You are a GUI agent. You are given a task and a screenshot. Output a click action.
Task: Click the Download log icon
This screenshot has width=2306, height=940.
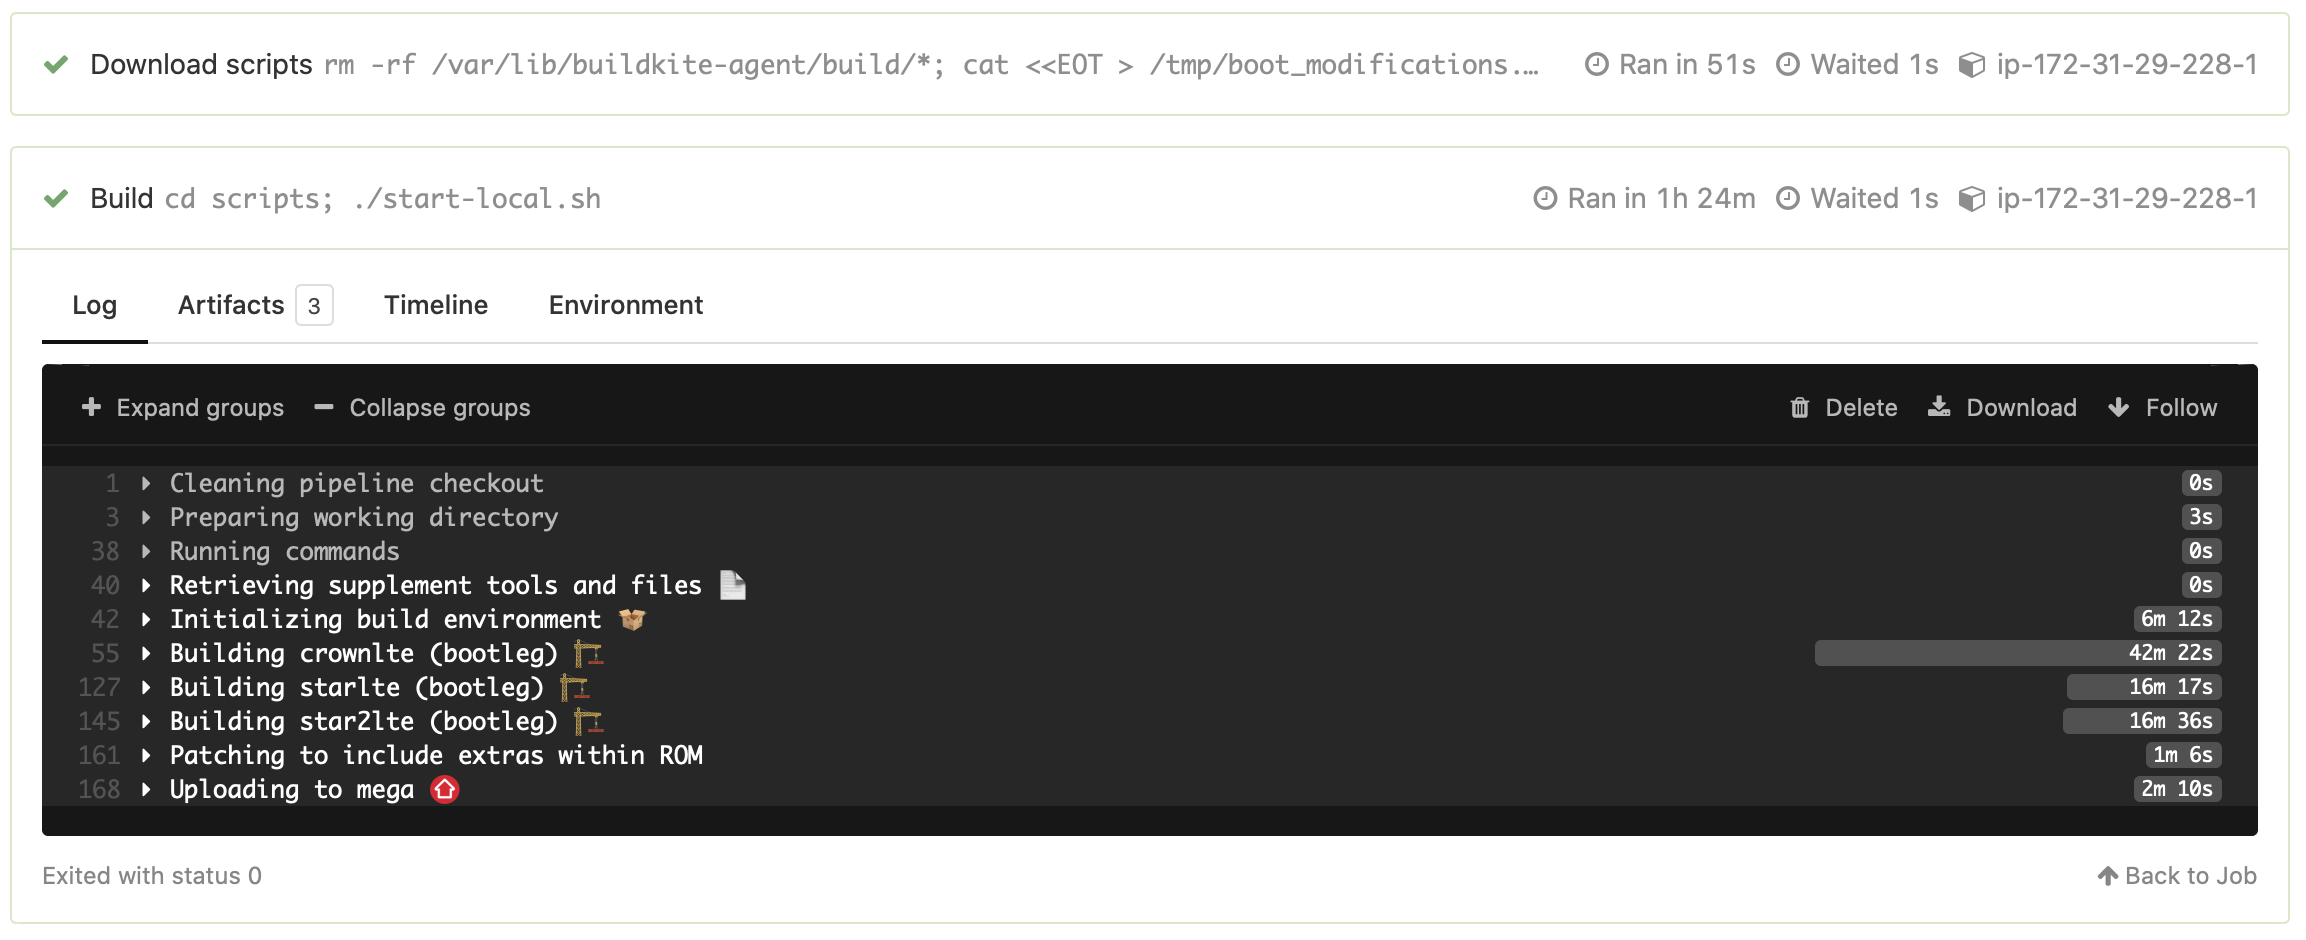point(1939,407)
